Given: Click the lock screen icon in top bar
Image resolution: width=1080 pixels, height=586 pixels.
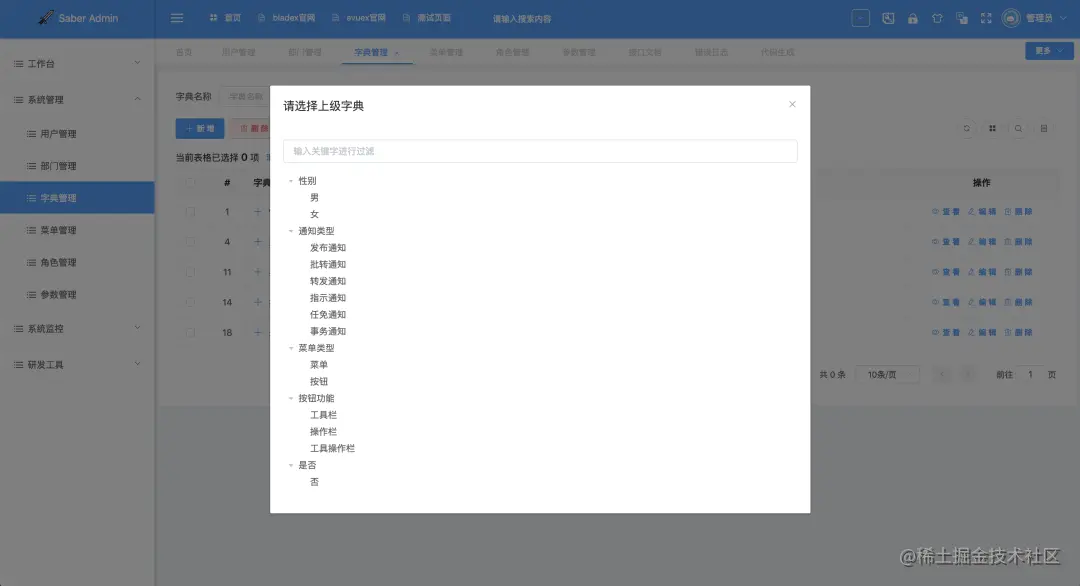Looking at the screenshot, I should [913, 17].
